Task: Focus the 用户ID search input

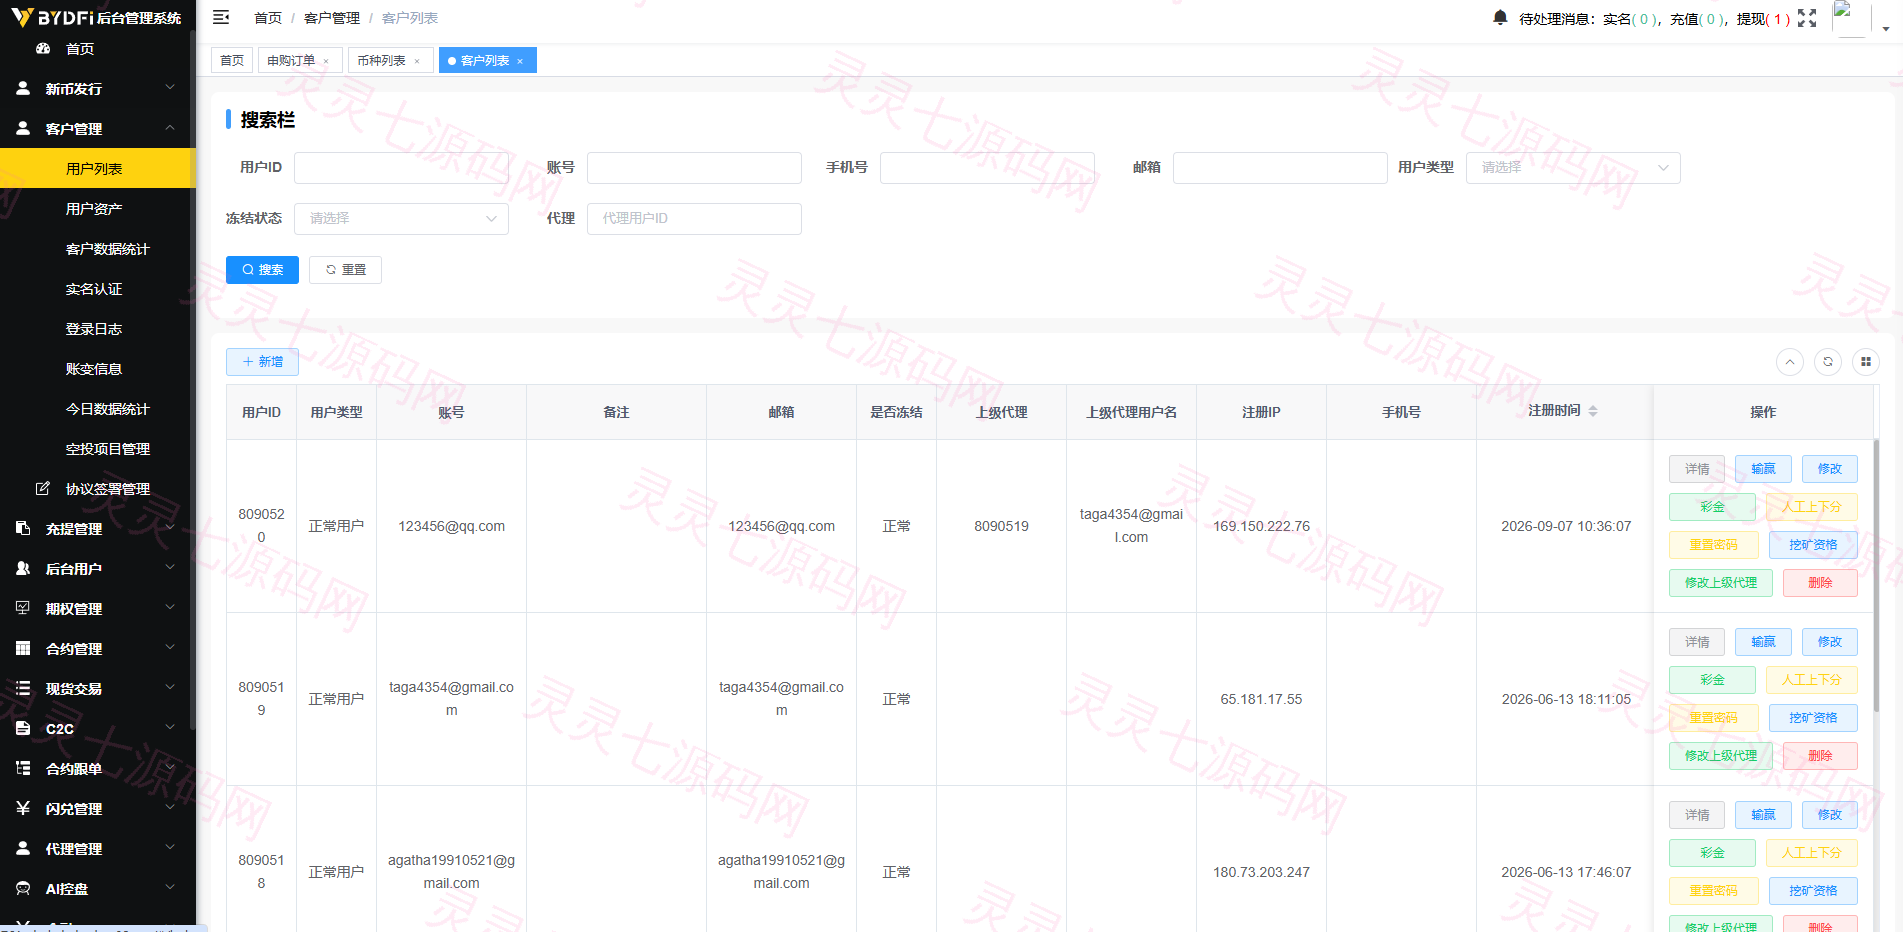Action: pos(401,168)
